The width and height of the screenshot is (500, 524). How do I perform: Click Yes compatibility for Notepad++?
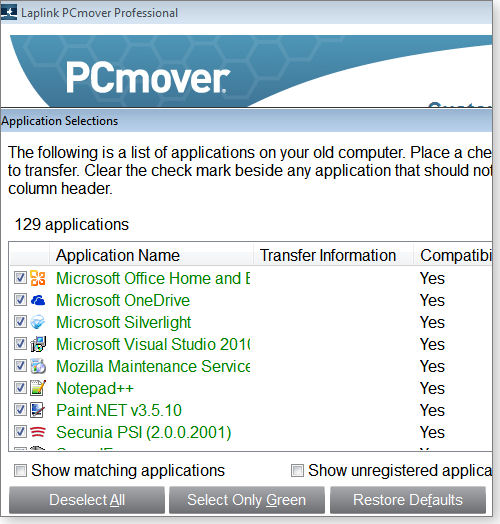pyautogui.click(x=432, y=388)
